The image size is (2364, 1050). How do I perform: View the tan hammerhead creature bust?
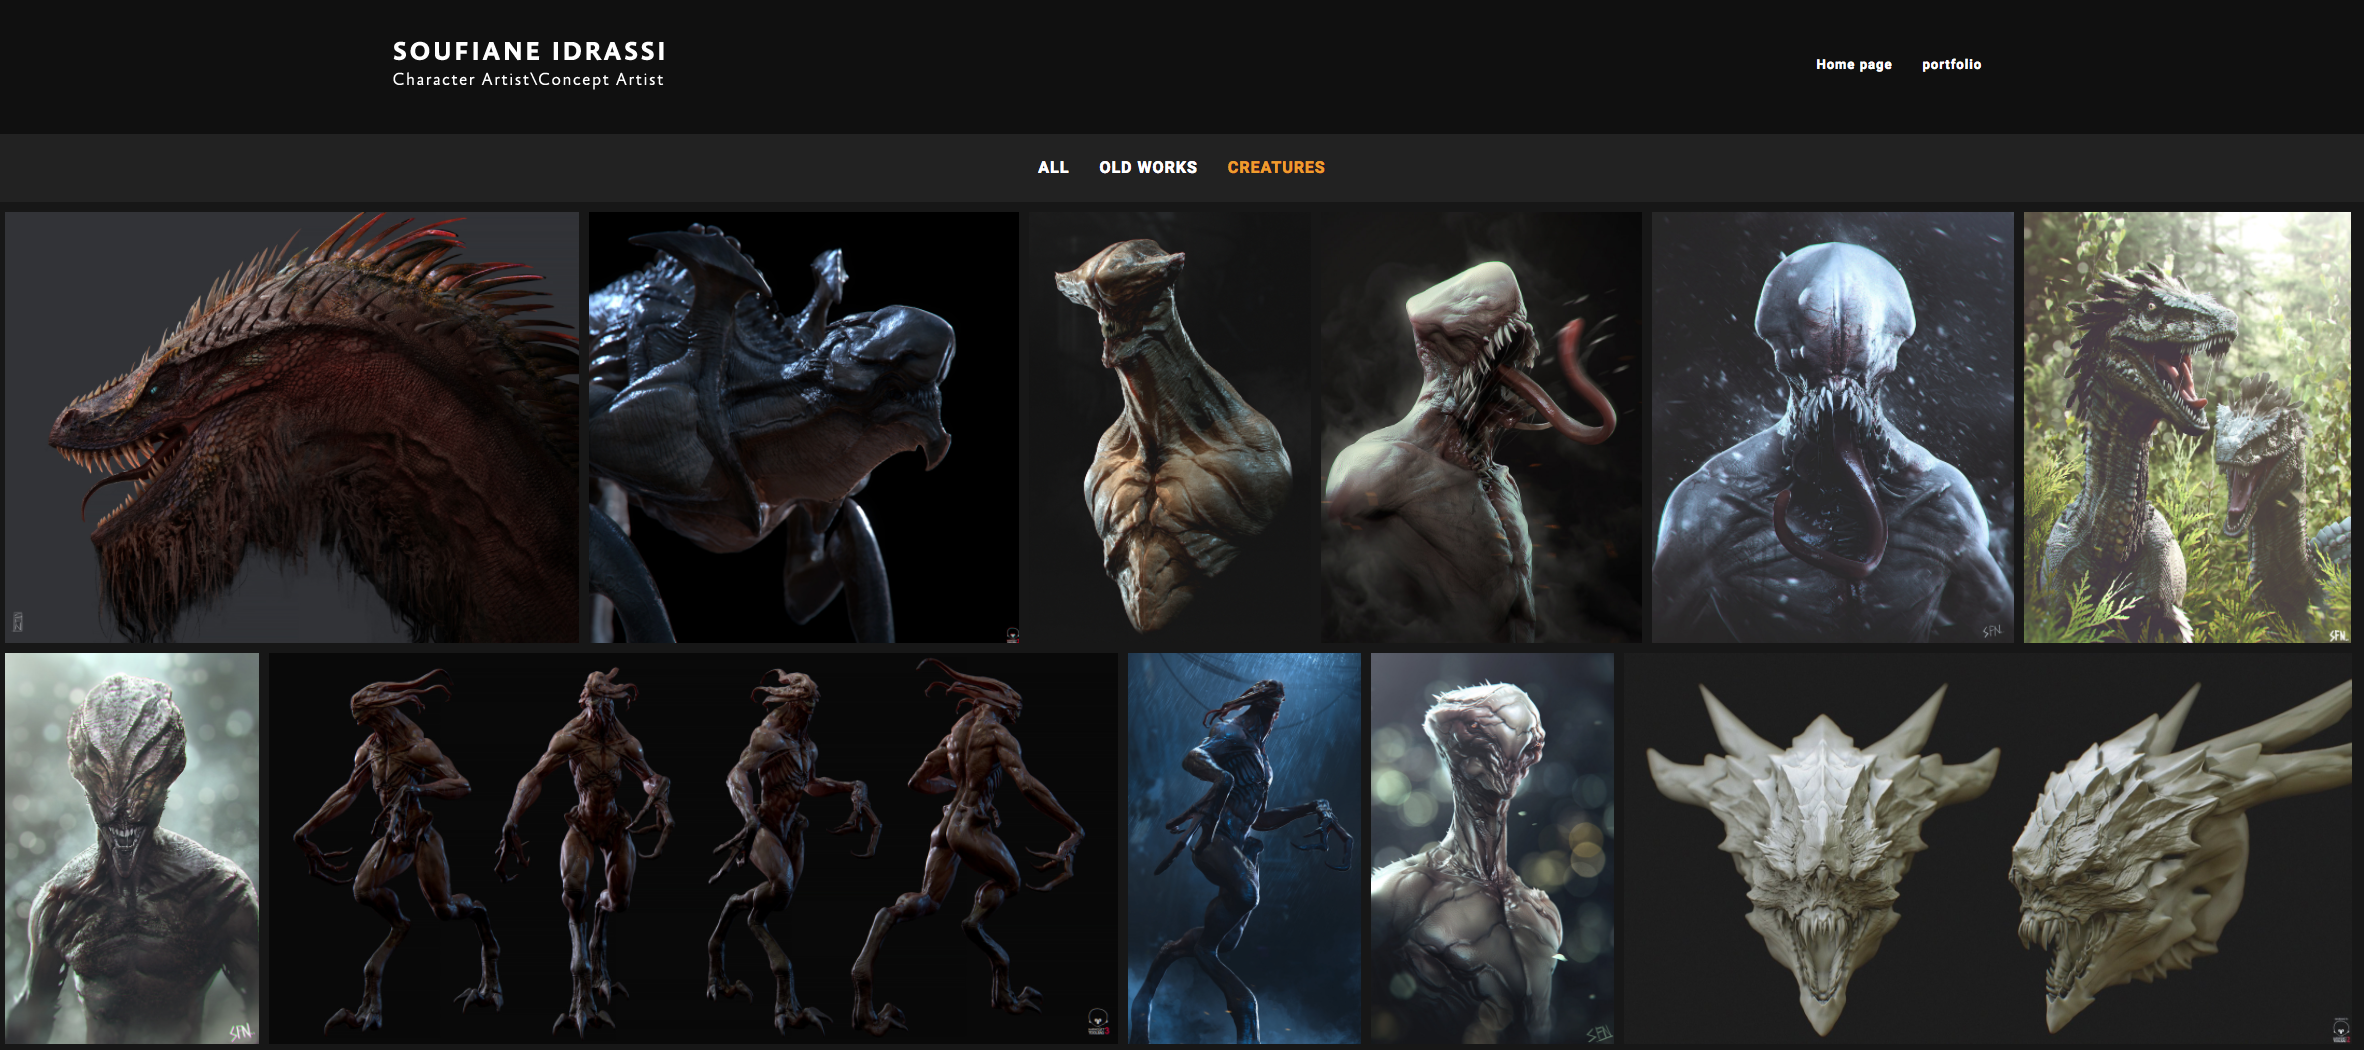pyautogui.click(x=1170, y=427)
